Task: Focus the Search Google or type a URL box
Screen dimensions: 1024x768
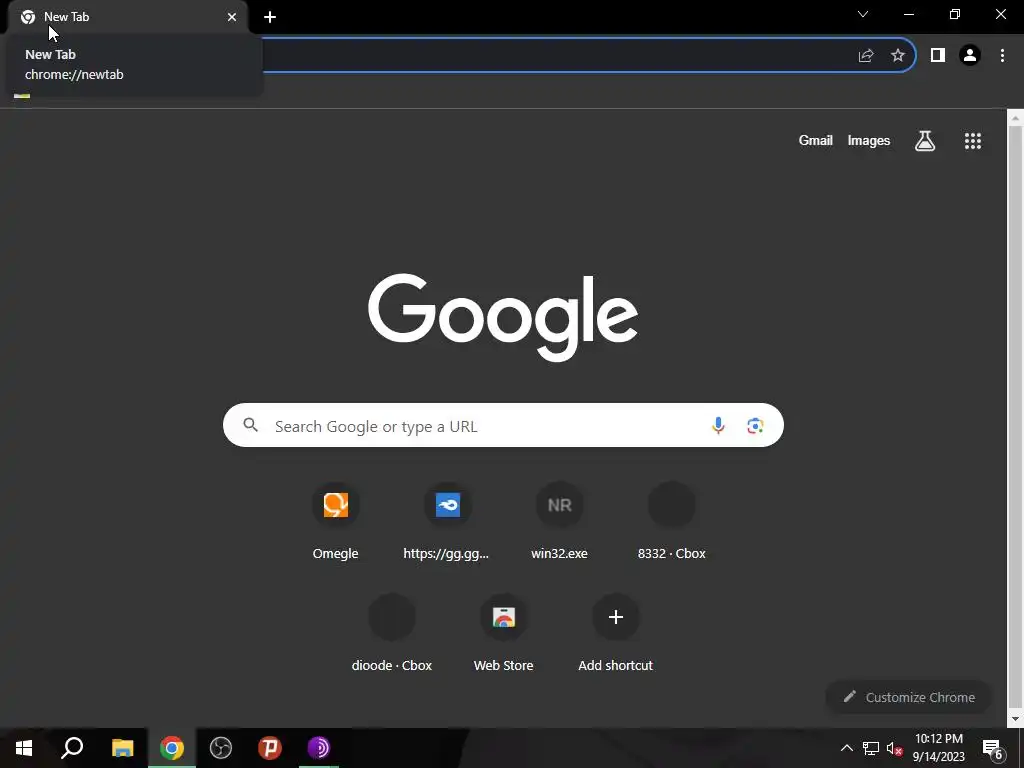Action: click(x=503, y=426)
